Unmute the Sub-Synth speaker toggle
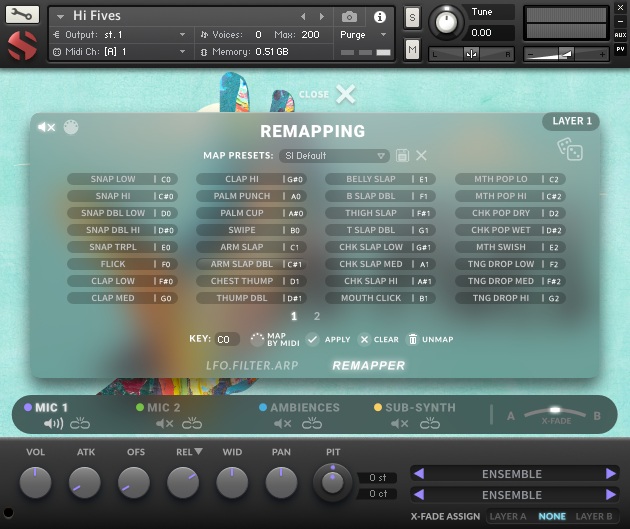Viewport: 630px width, 529px height. coord(399,423)
